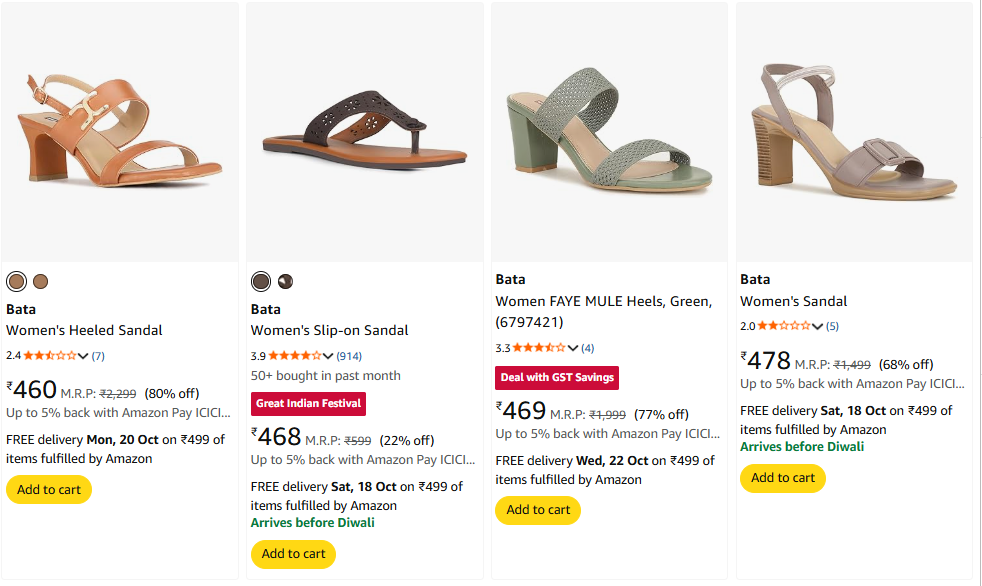
Task: Open the rating dropdown for Women's Sandal
Action: tap(818, 326)
